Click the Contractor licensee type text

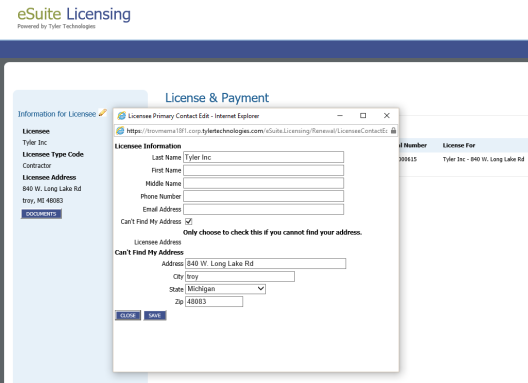(x=37, y=165)
